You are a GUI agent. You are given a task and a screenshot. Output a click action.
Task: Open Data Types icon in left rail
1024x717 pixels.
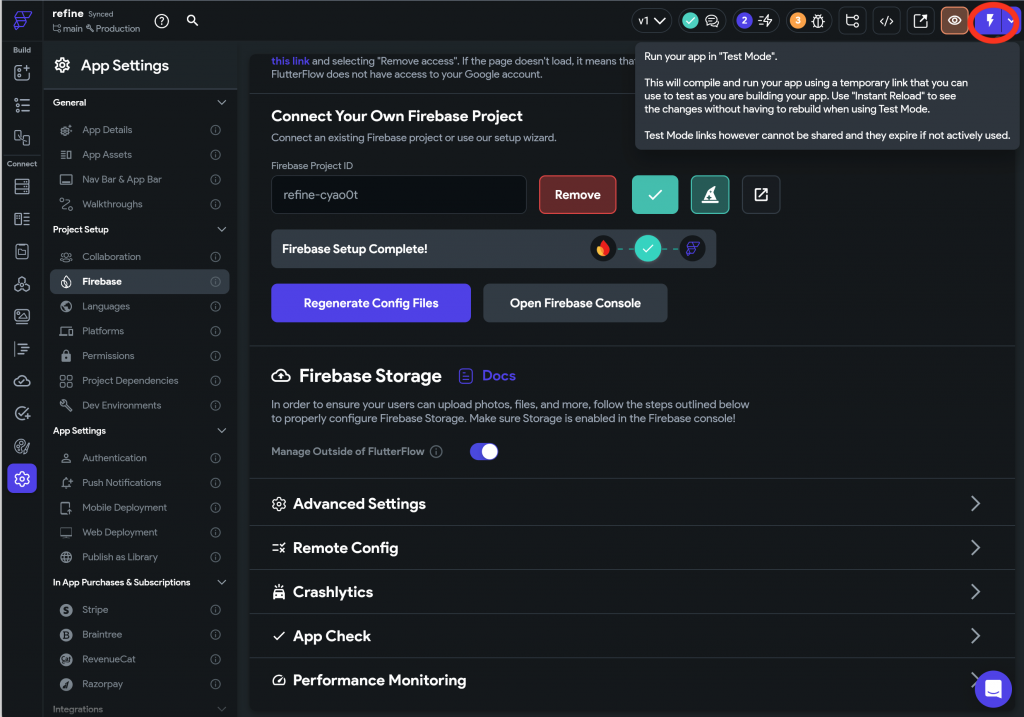[22, 219]
